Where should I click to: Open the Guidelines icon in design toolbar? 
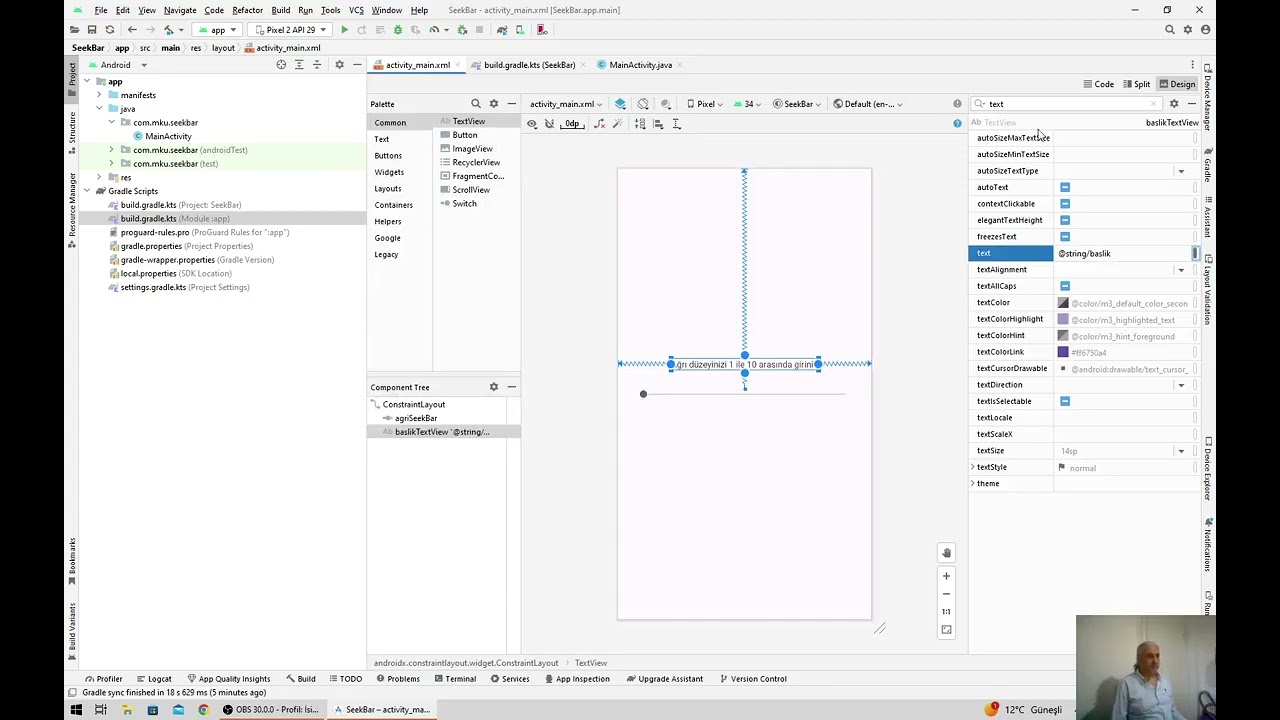pyautogui.click(x=676, y=124)
